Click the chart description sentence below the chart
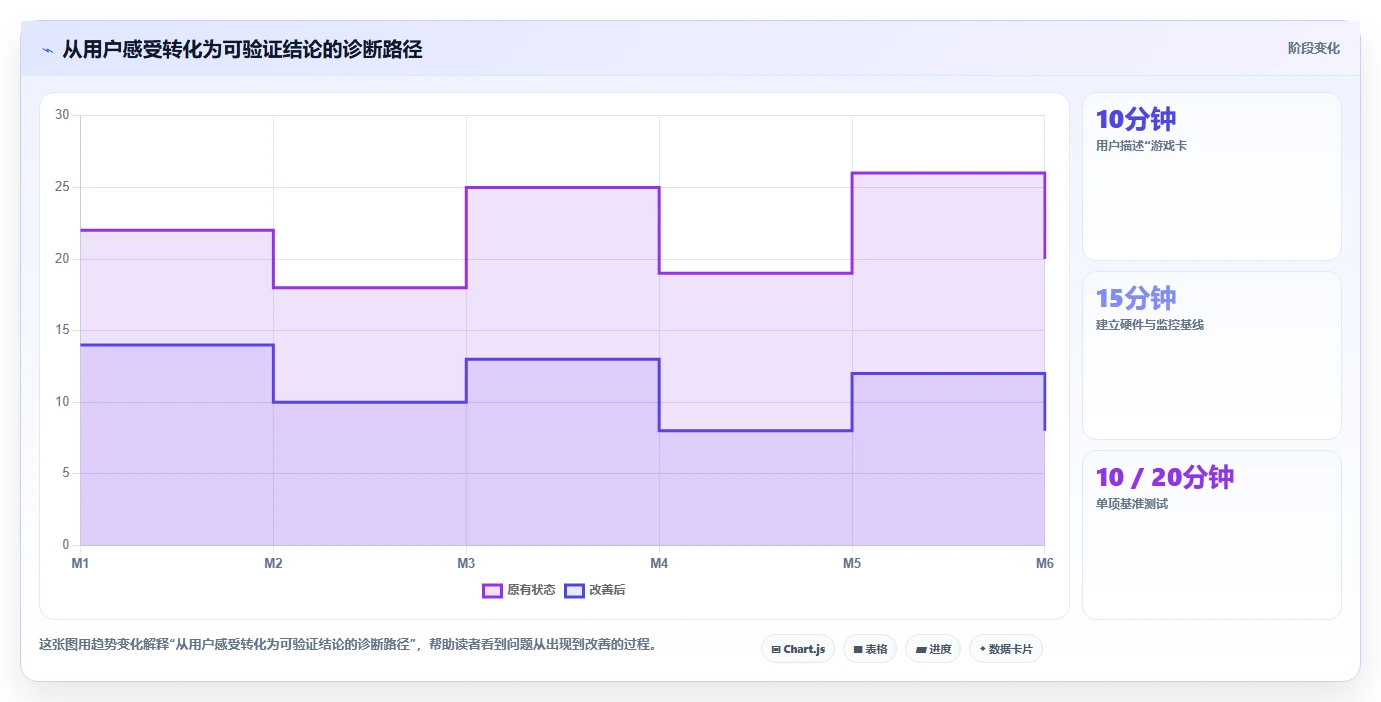The width and height of the screenshot is (1381, 702). [350, 644]
